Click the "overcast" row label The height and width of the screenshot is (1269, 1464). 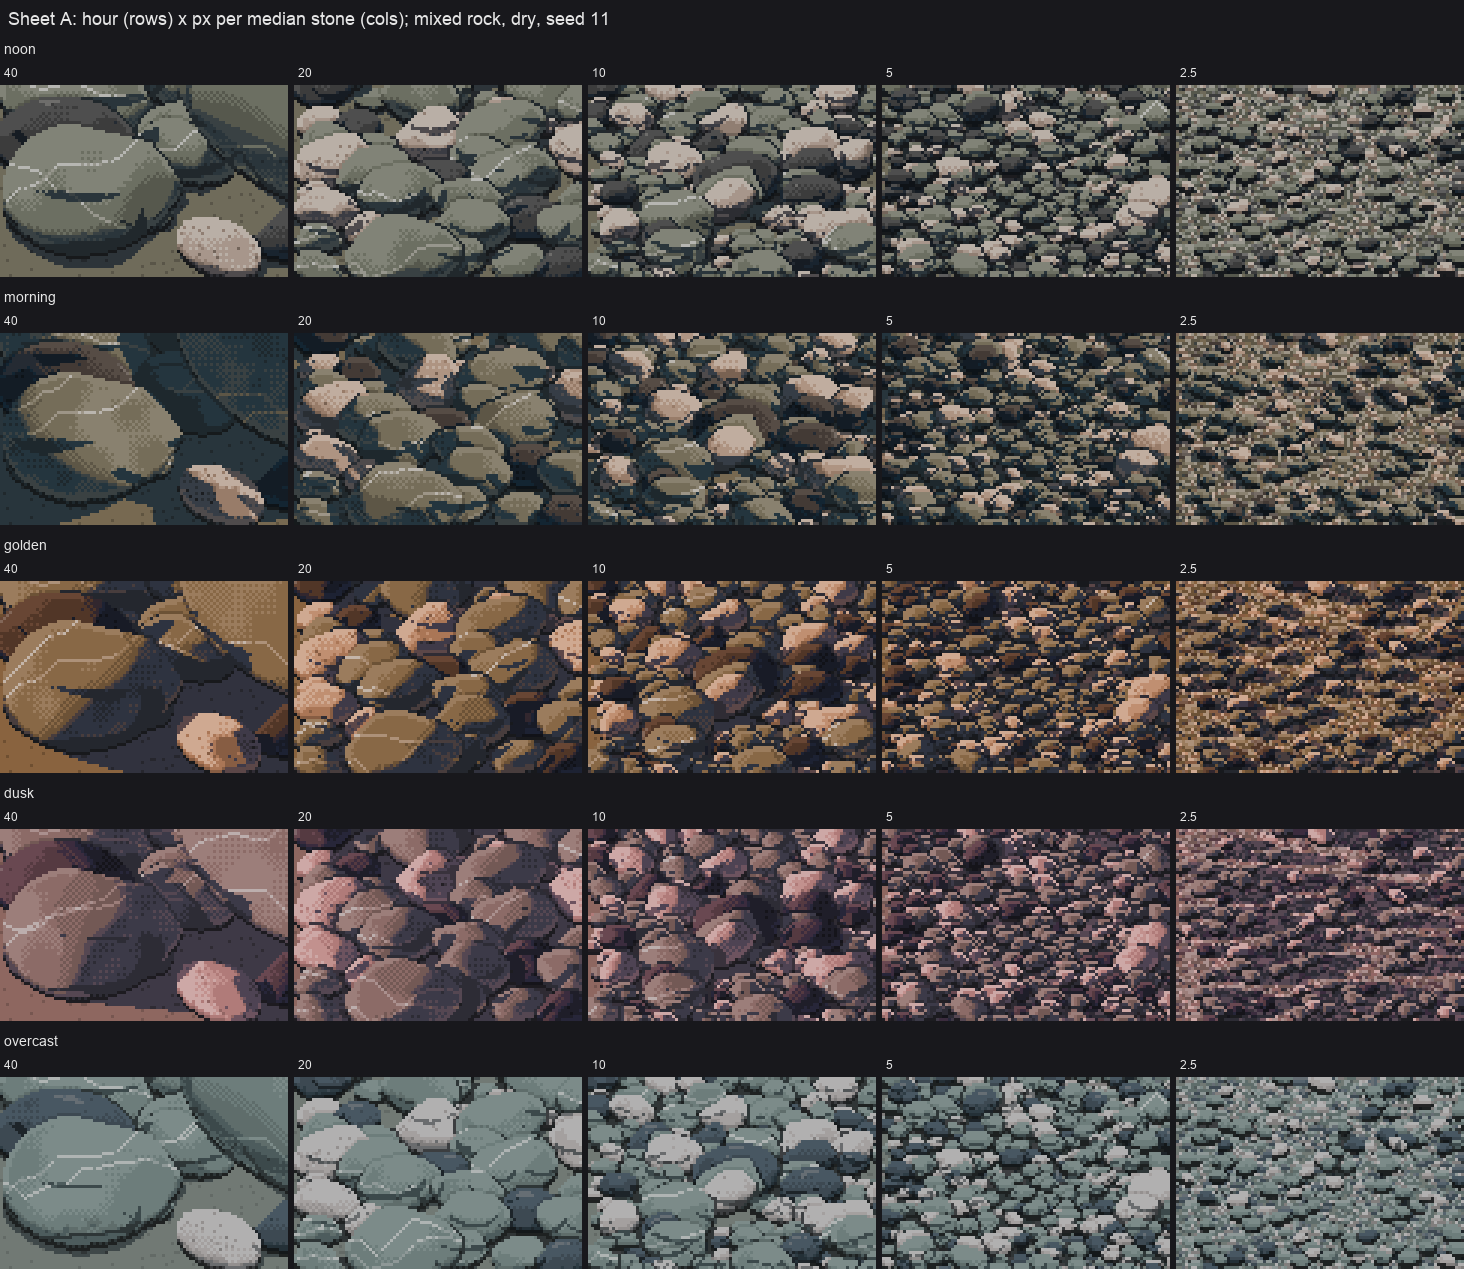(31, 1041)
